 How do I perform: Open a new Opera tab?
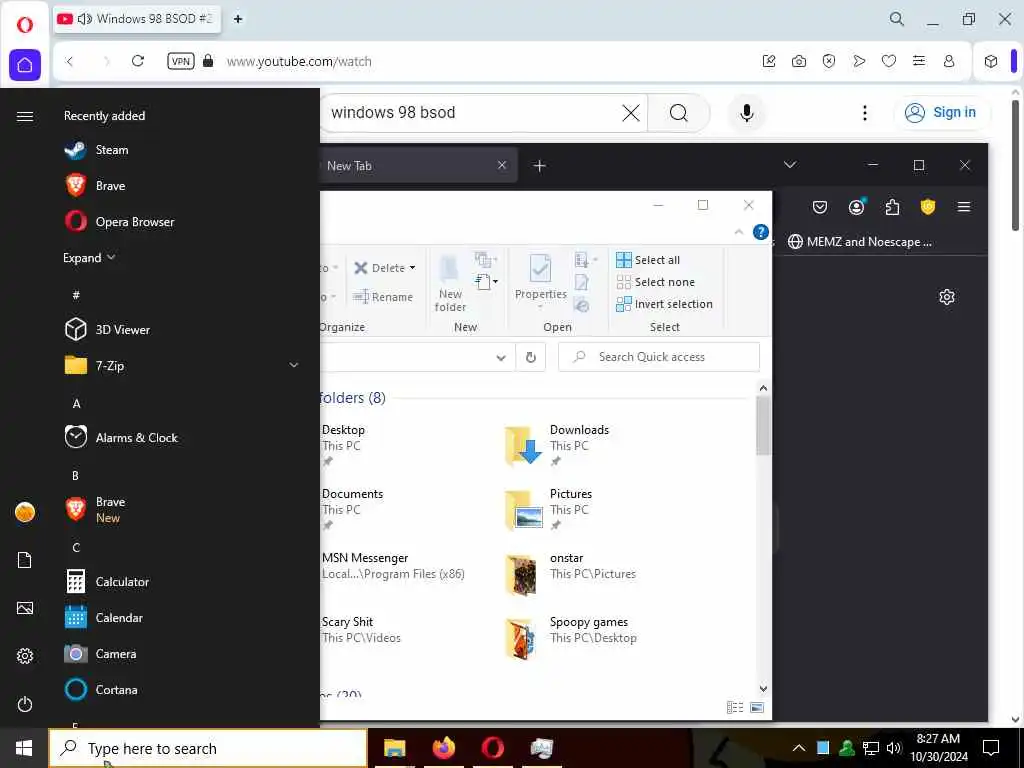238,19
